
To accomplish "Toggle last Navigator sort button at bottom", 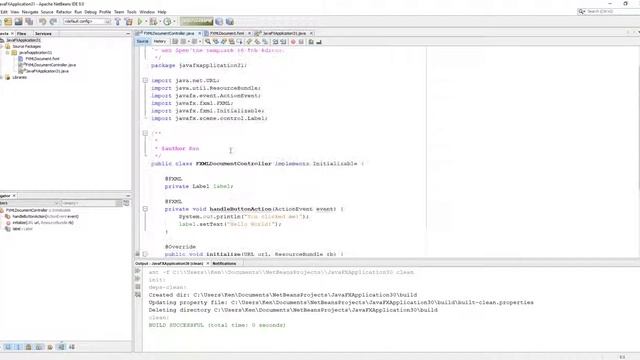I will click(72, 347).
